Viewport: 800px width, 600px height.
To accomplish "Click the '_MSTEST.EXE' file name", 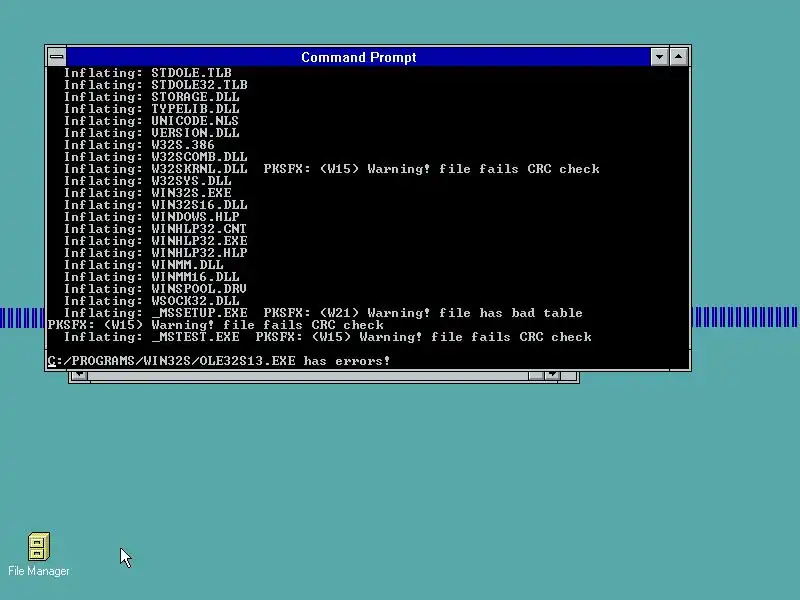I will pyautogui.click(x=195, y=337).
